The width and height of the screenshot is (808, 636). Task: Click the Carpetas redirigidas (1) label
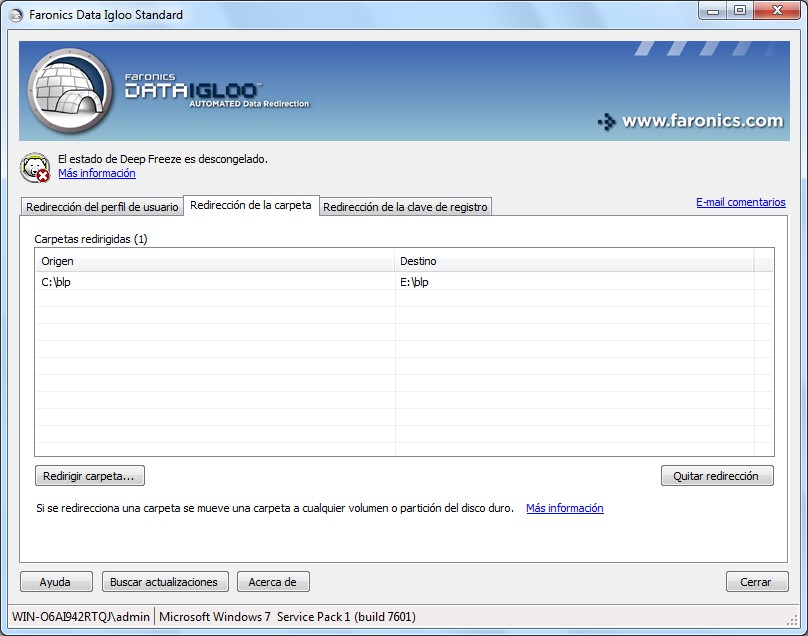pyautogui.click(x=91, y=239)
